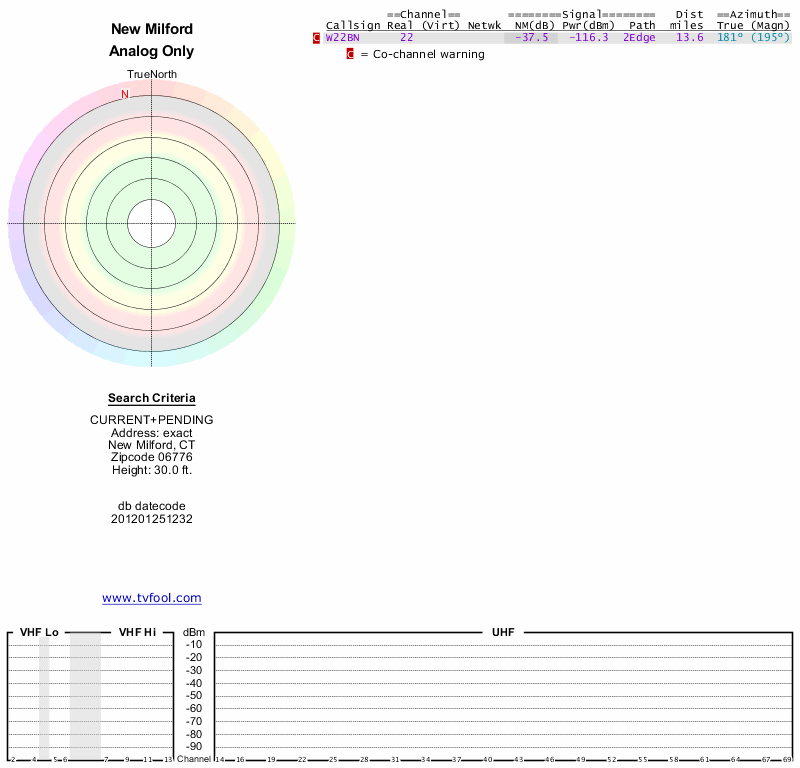Viewport: 800px width, 768px height.
Task: Click the -37.5 noise margin value
Action: tap(532, 38)
